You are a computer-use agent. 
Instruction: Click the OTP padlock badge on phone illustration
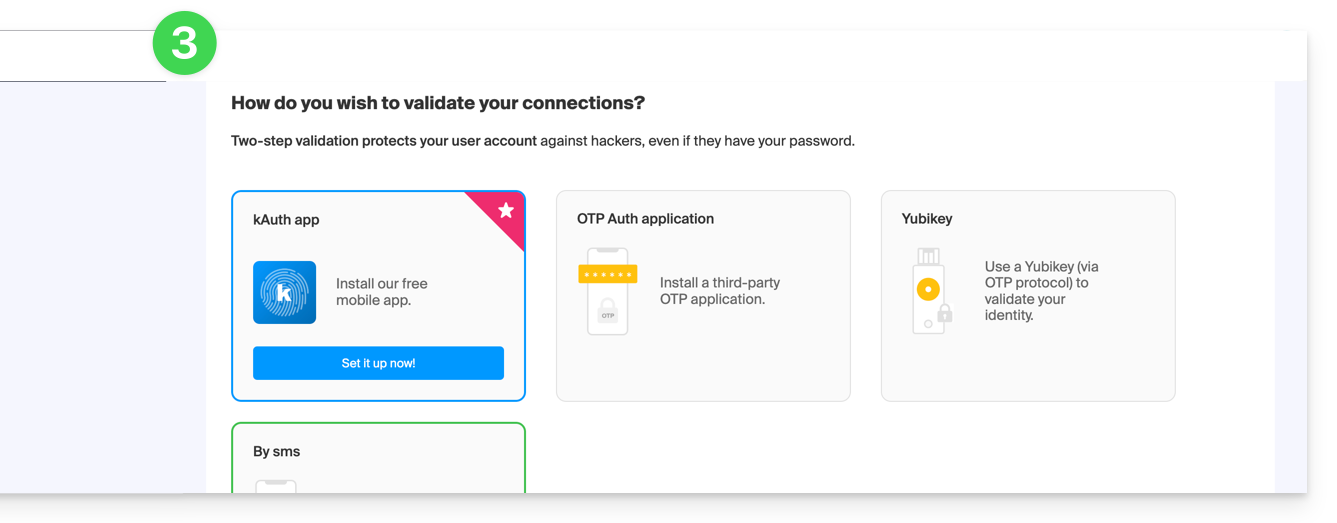607,313
